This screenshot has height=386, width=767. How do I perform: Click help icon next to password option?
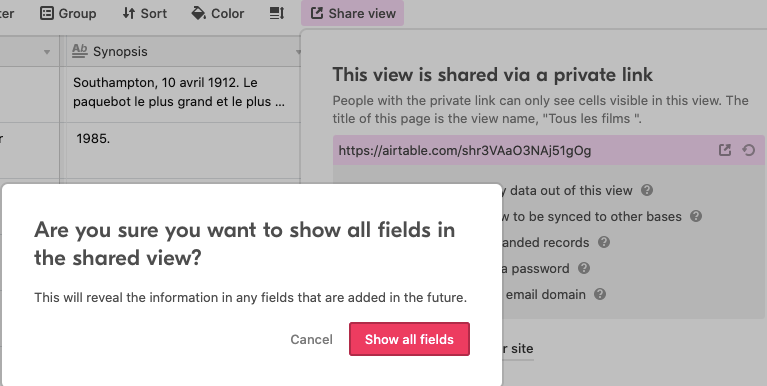pyautogui.click(x=584, y=268)
